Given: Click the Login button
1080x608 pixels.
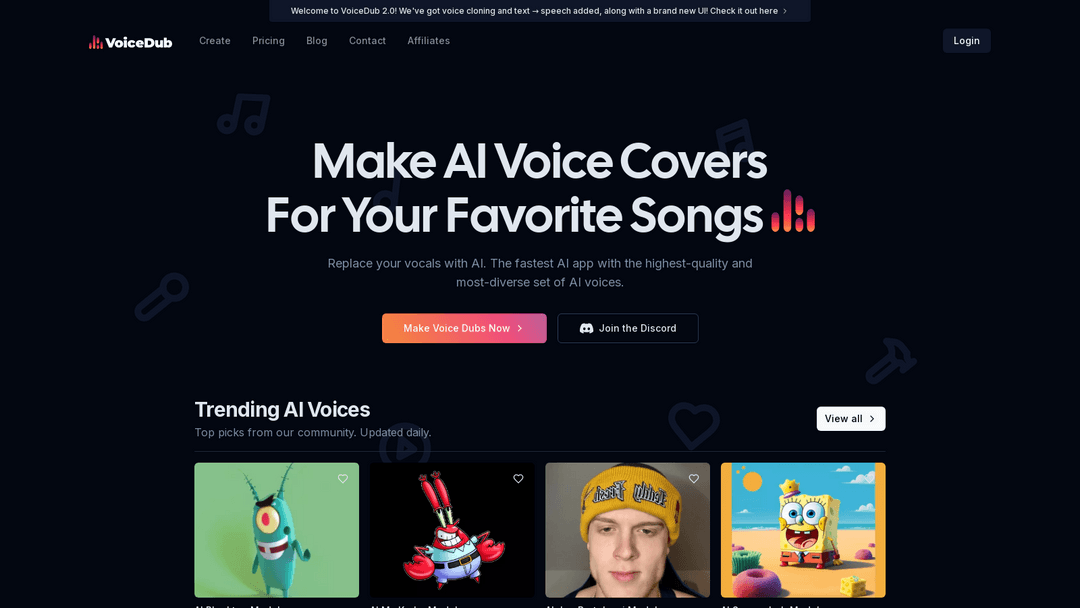Looking at the screenshot, I should [966, 41].
